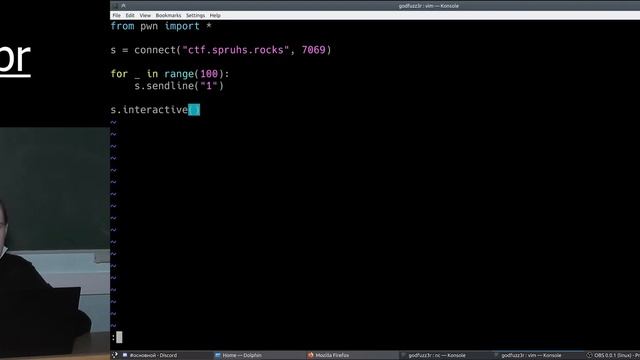Click the vim command line prompt at bottom

[117, 337]
